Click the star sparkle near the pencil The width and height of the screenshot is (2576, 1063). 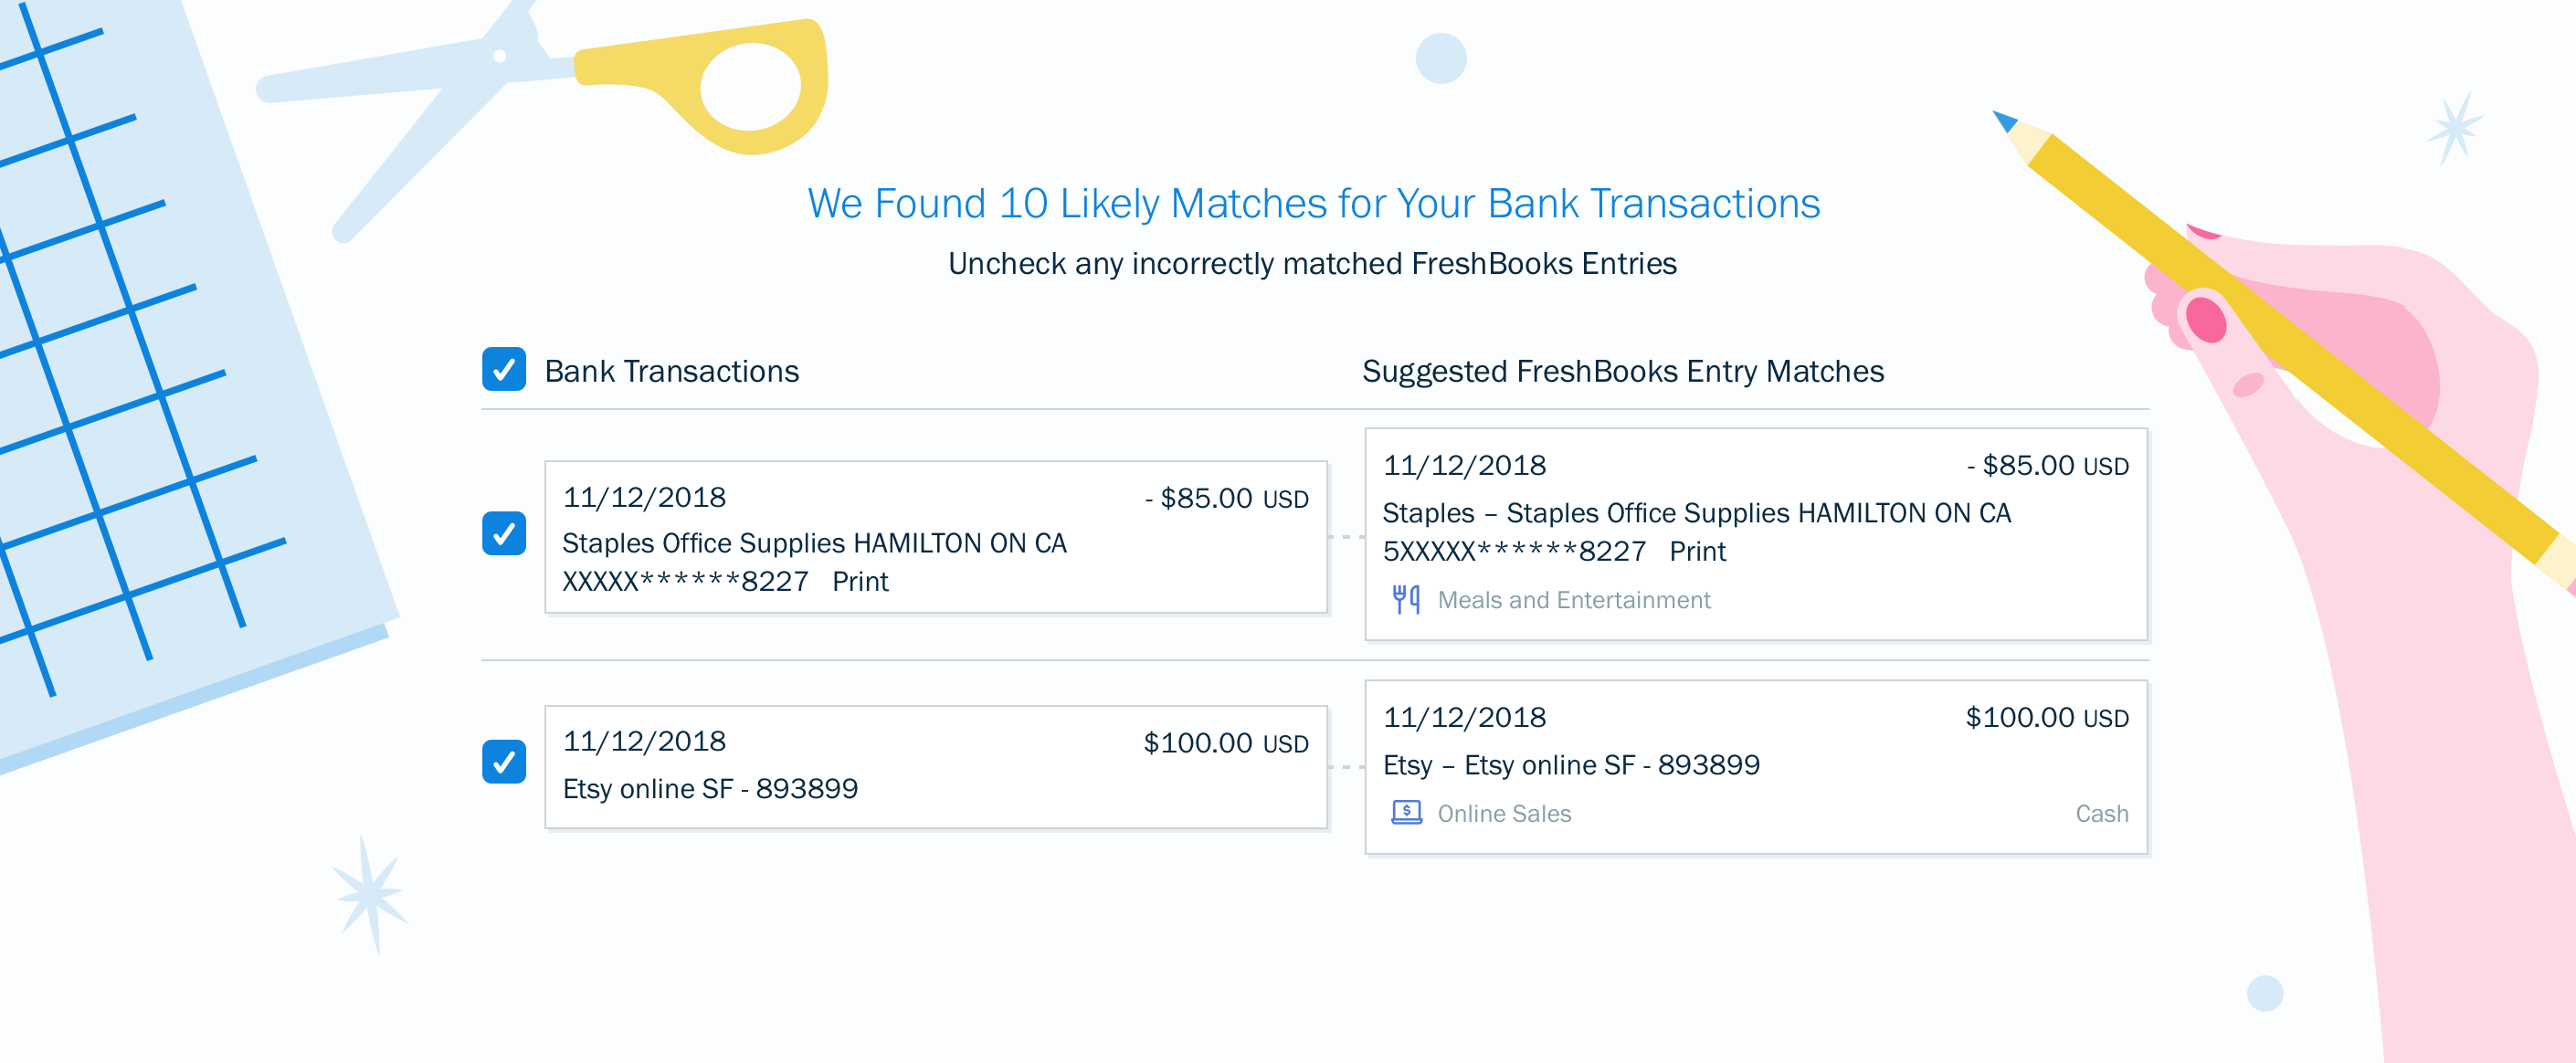tap(2455, 127)
